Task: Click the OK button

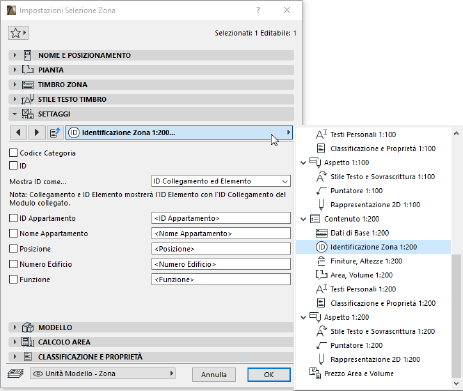Action: pyautogui.click(x=269, y=375)
